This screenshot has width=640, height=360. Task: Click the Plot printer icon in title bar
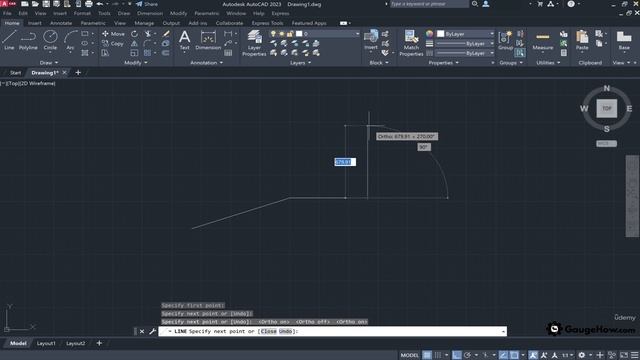(x=89, y=4)
